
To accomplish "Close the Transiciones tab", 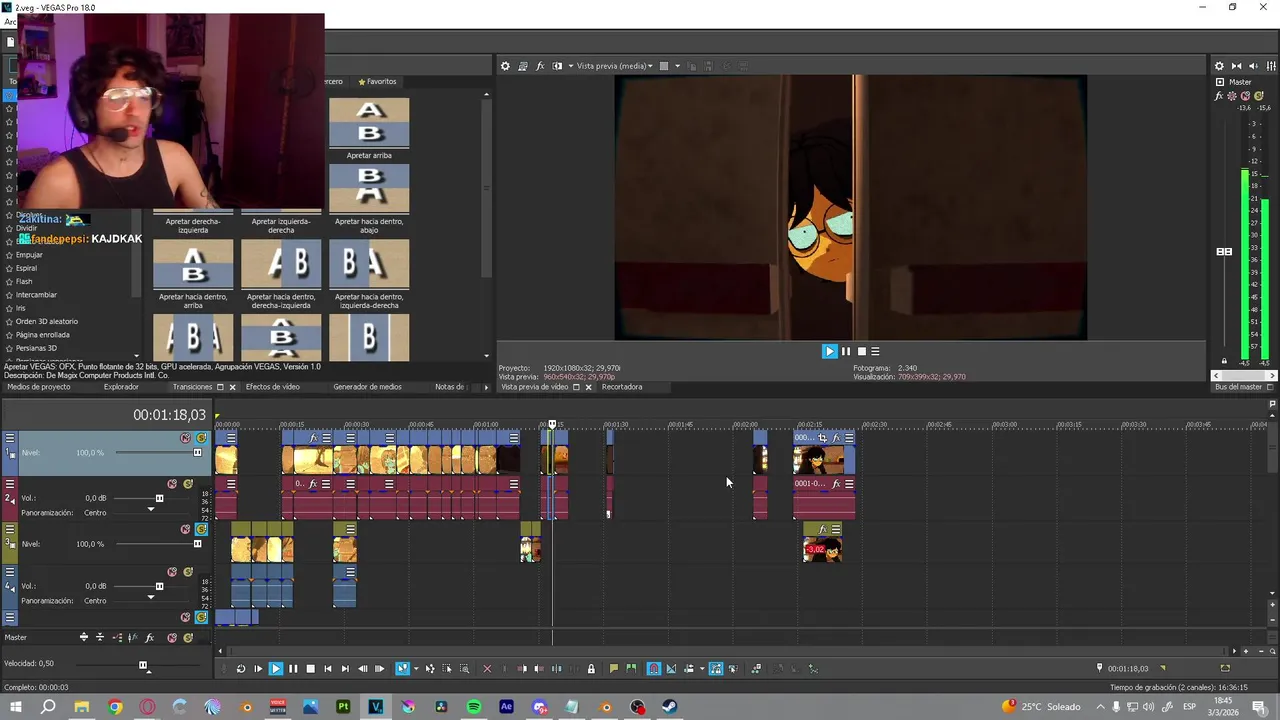I will tap(232, 387).
